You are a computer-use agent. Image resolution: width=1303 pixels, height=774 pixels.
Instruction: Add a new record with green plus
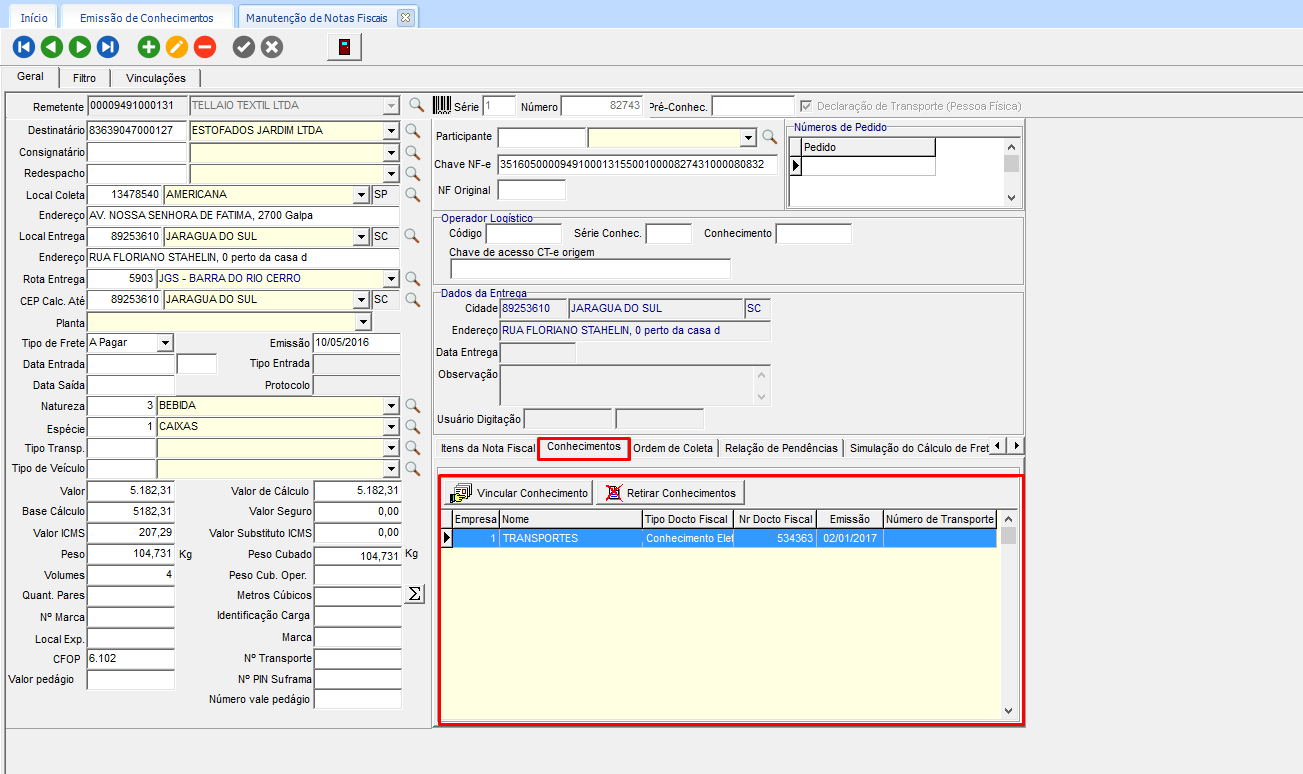click(x=149, y=46)
